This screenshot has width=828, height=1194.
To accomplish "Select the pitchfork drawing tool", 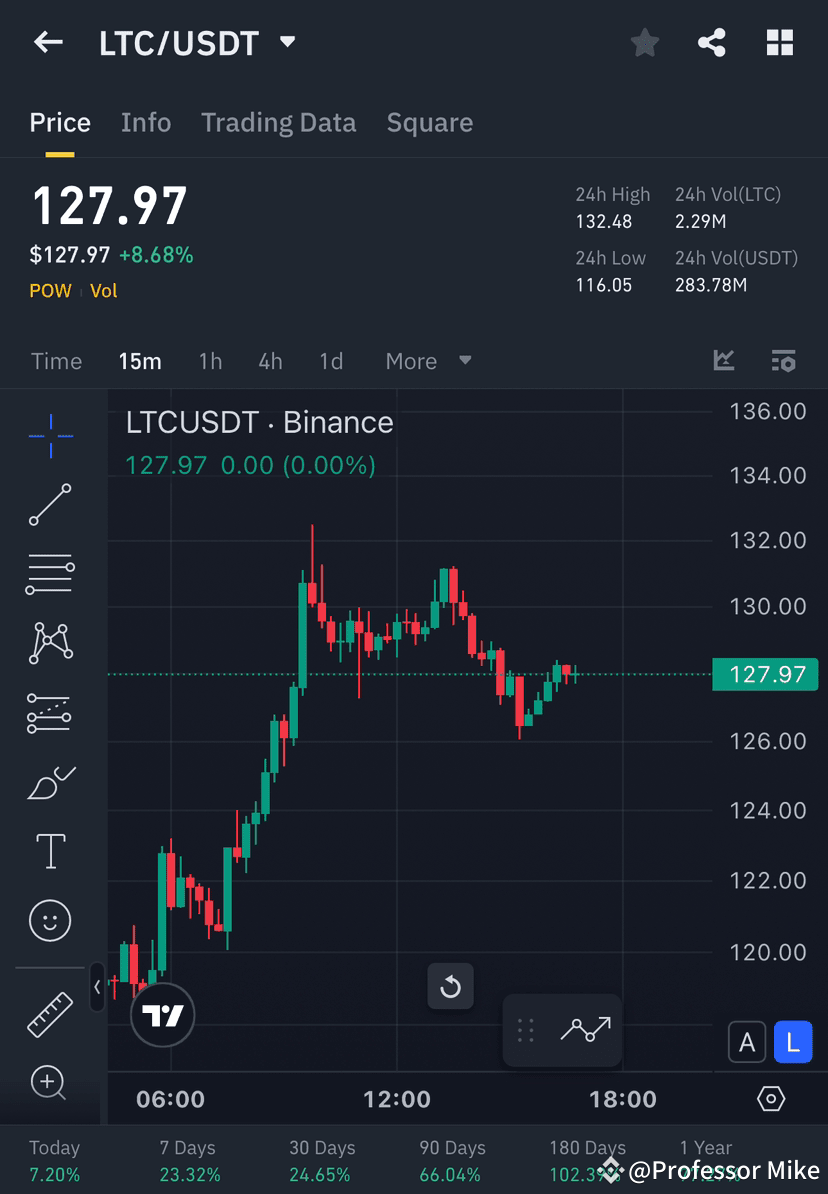I will click(50, 713).
